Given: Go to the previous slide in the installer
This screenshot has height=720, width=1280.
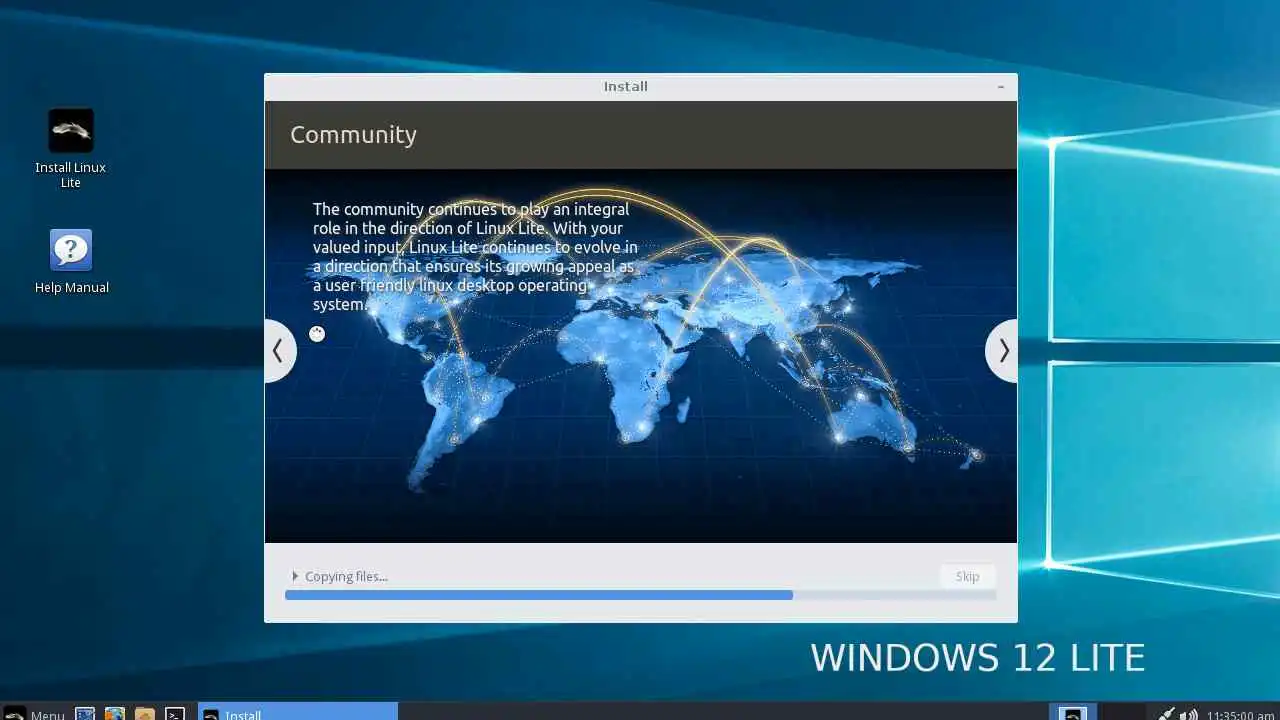Looking at the screenshot, I should [280, 351].
